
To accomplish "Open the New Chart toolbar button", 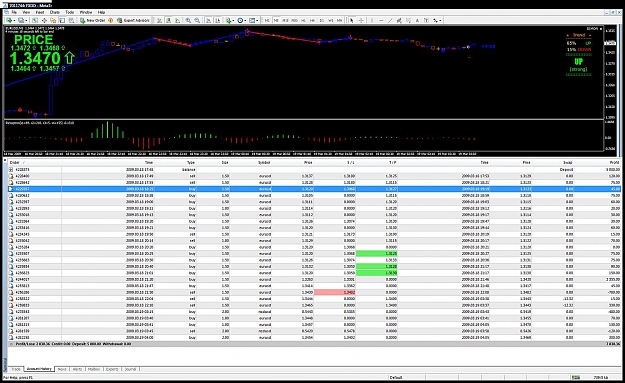I will [10, 20].
